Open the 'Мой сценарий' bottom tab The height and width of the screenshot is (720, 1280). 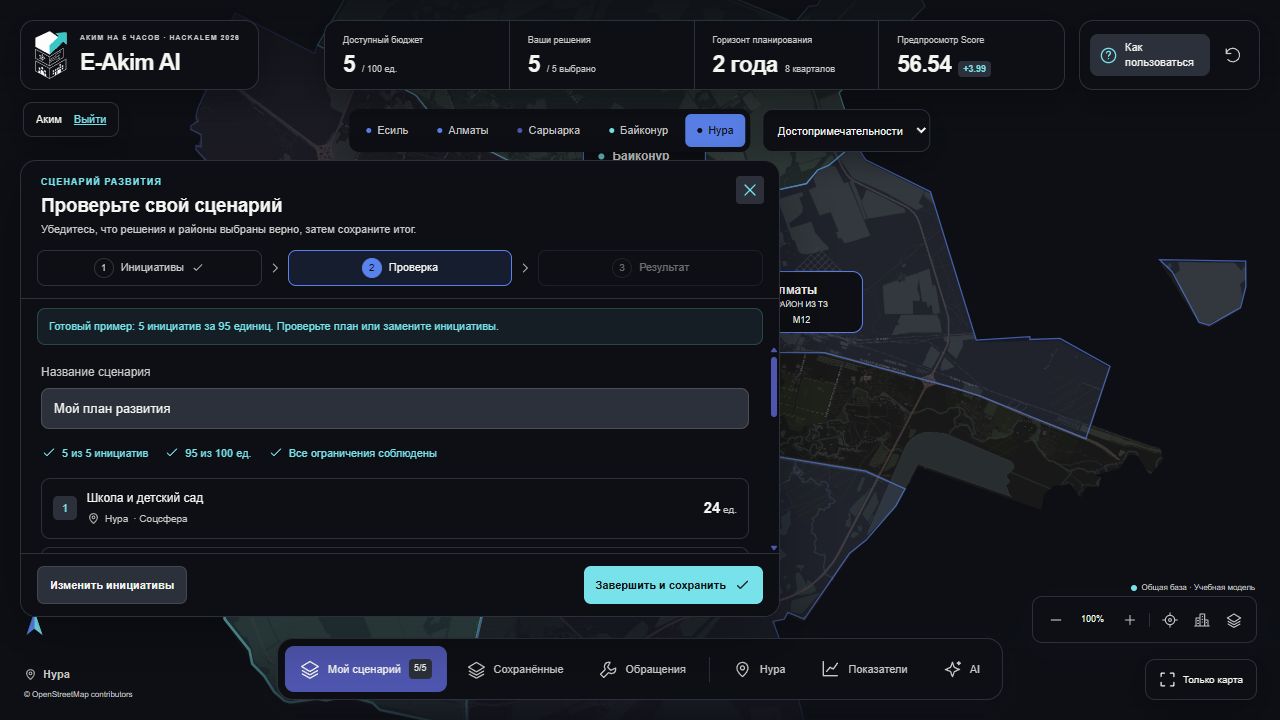click(x=366, y=669)
